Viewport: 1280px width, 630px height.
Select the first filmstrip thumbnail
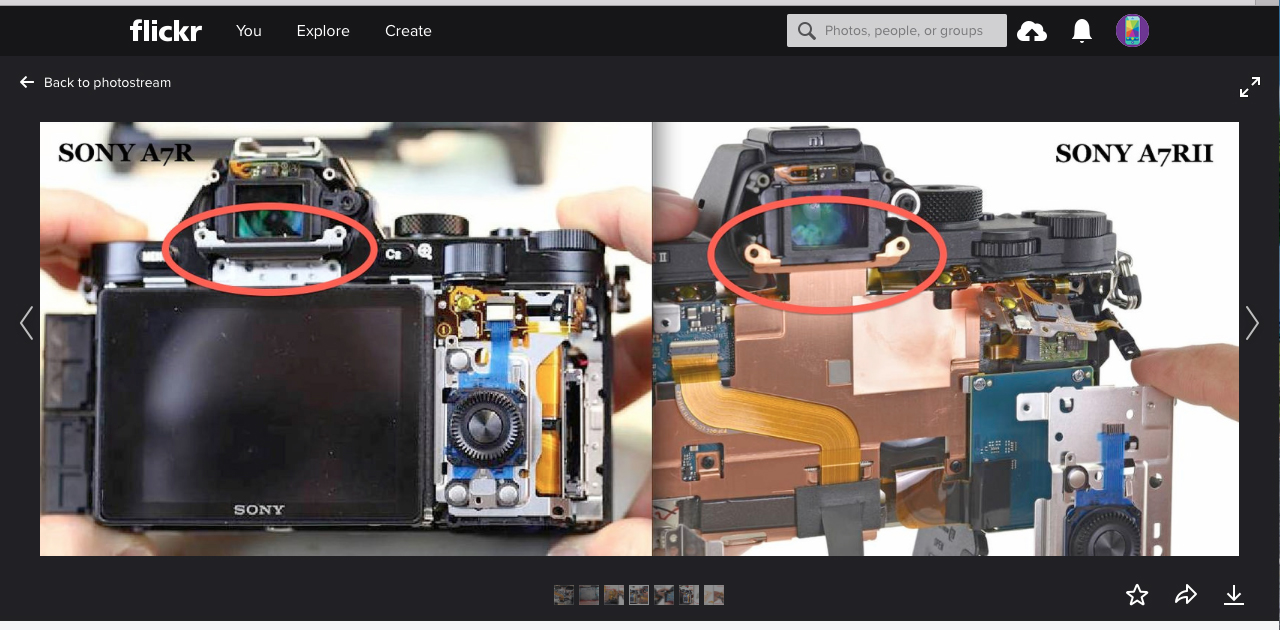pos(563,595)
